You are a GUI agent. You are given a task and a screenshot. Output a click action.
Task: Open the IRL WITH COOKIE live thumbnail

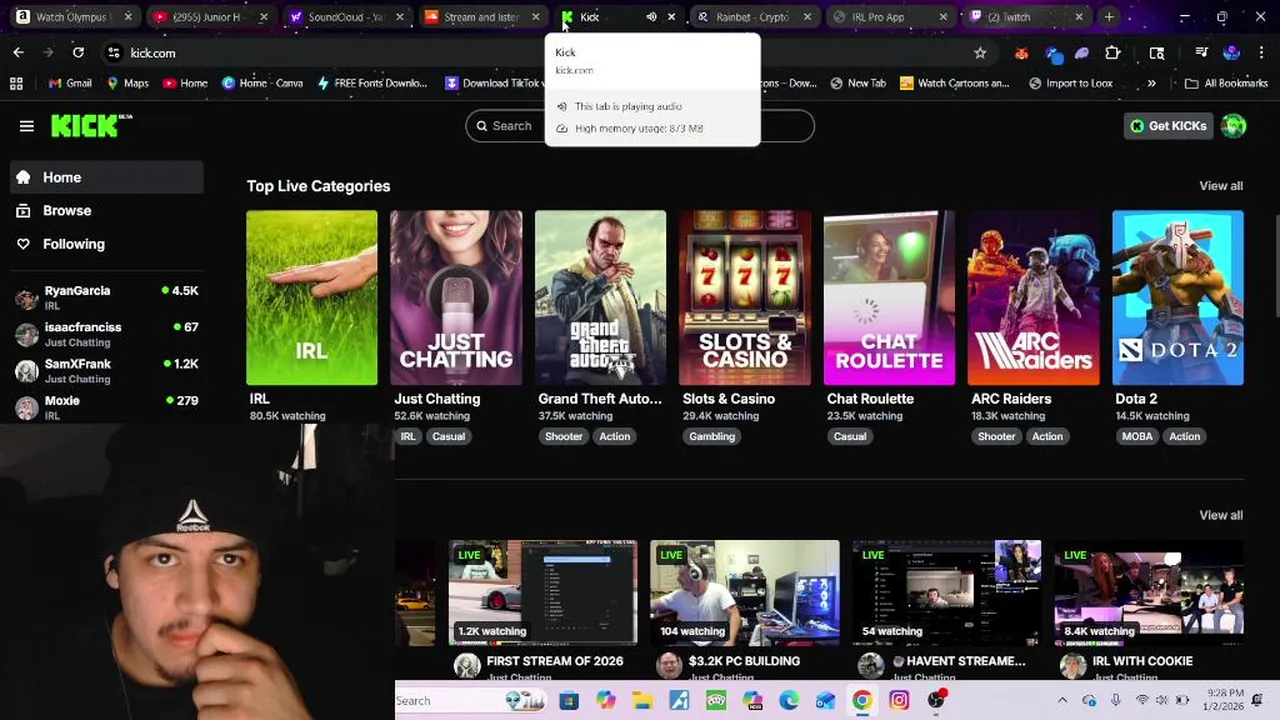click(x=1149, y=593)
